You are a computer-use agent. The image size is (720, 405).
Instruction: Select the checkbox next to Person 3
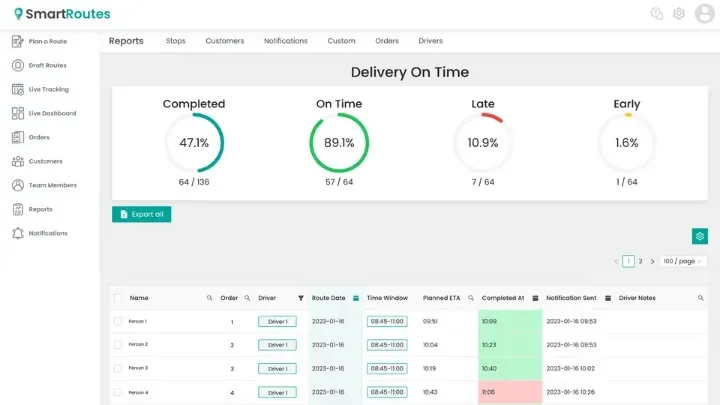pyautogui.click(x=118, y=368)
